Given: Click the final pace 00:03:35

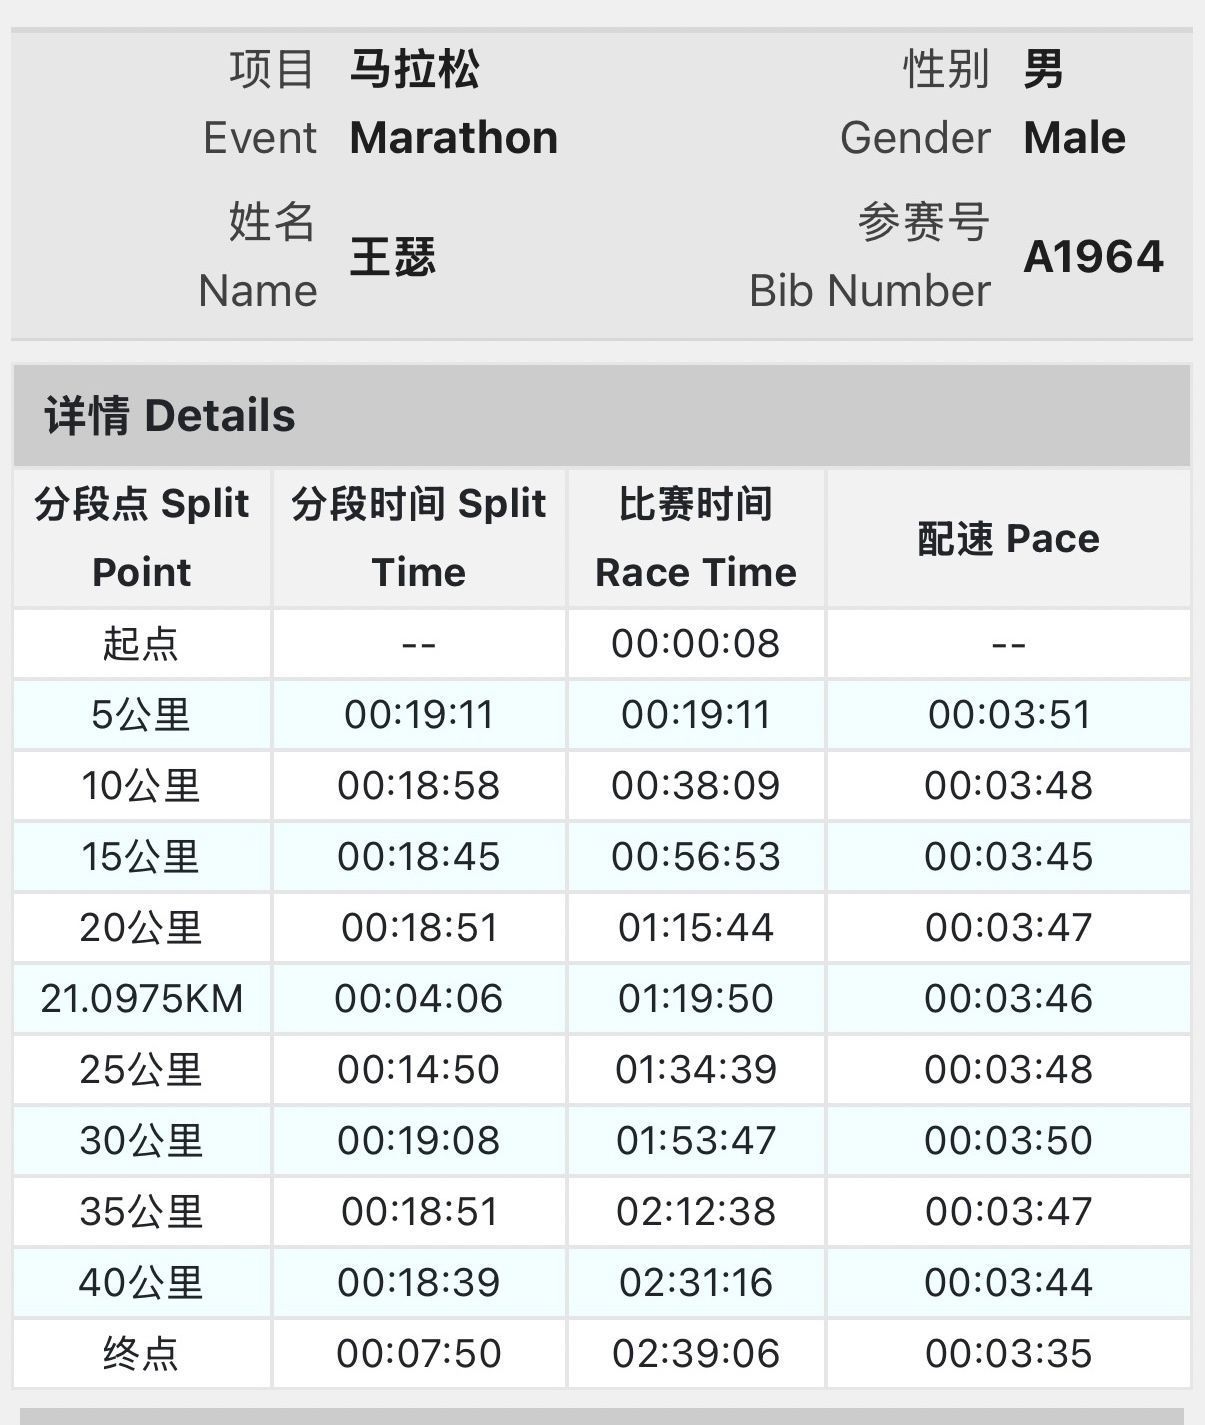Looking at the screenshot, I should click(x=1008, y=1354).
